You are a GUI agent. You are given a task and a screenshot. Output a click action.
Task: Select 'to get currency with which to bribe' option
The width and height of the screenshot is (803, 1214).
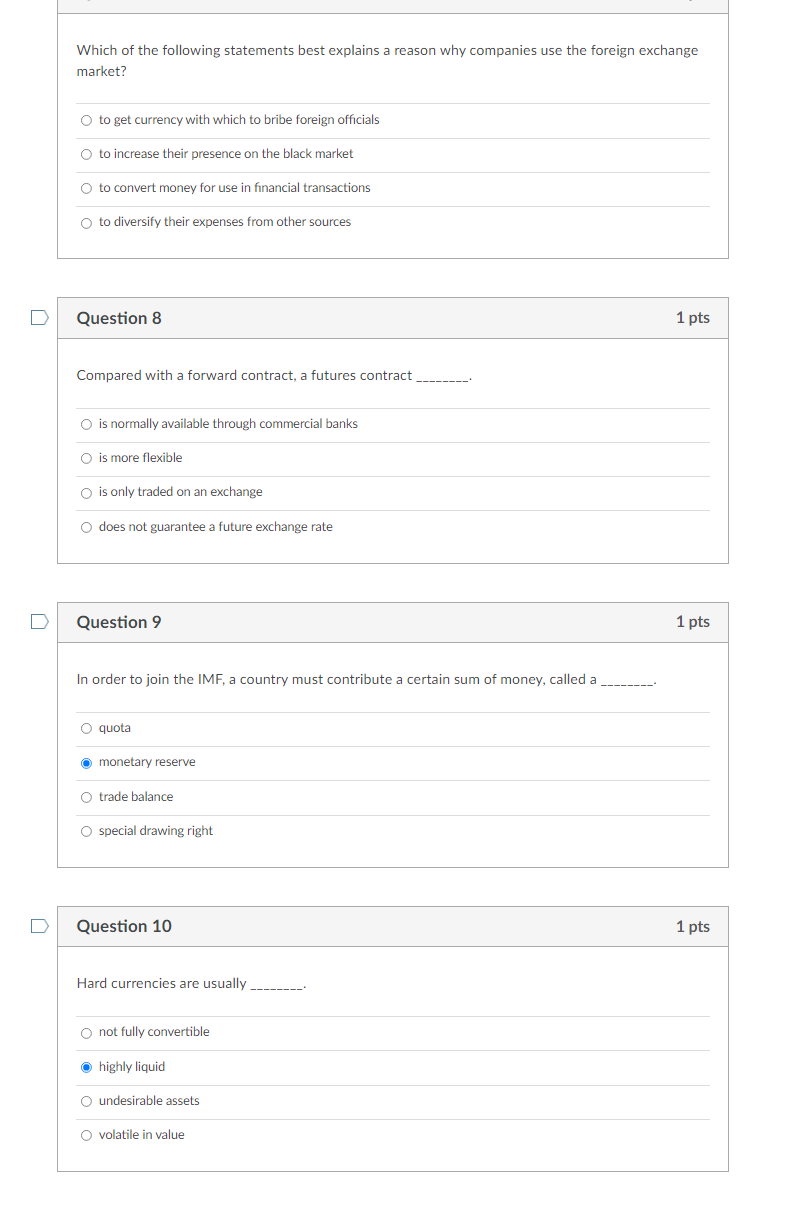[x=87, y=121]
